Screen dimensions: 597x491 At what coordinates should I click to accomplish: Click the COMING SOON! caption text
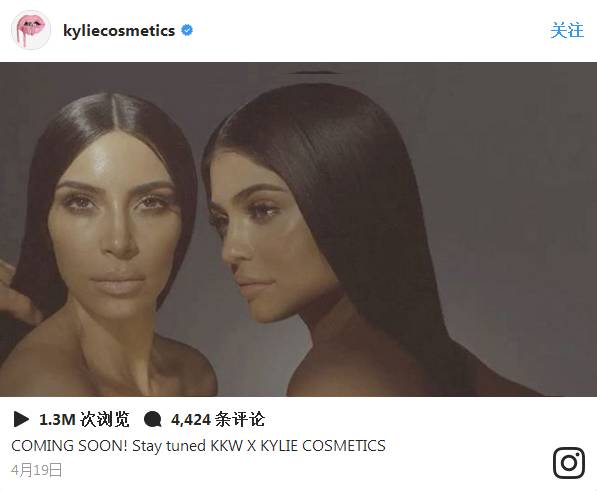tap(69, 446)
